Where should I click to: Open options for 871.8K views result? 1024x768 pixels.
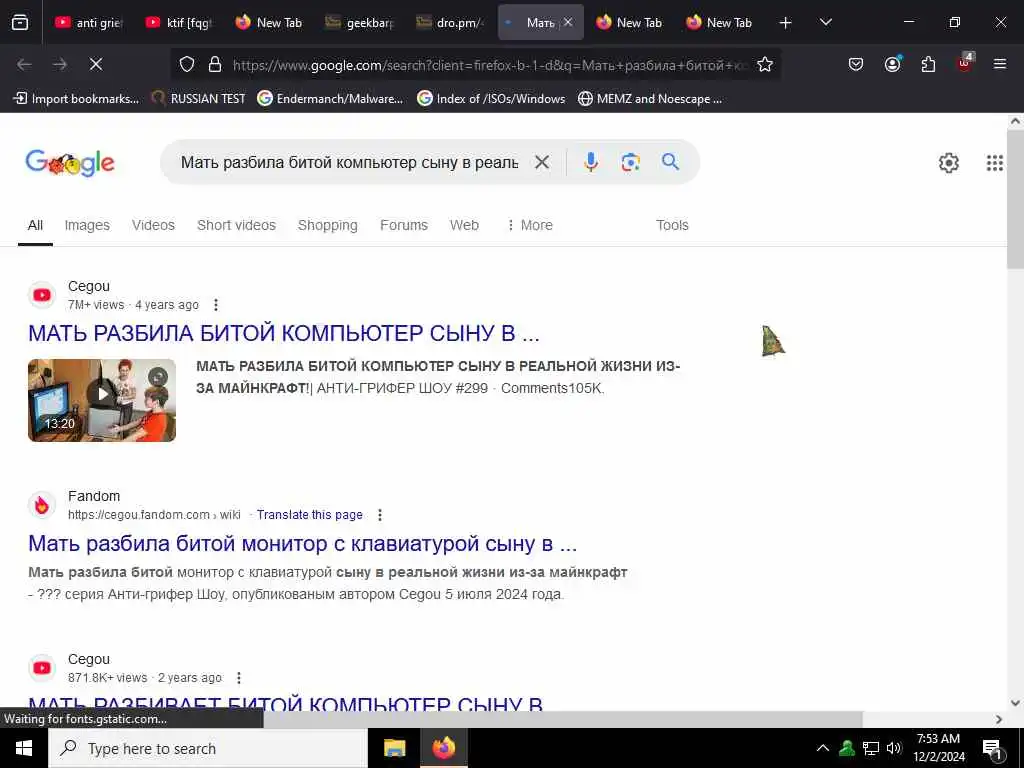tap(239, 678)
